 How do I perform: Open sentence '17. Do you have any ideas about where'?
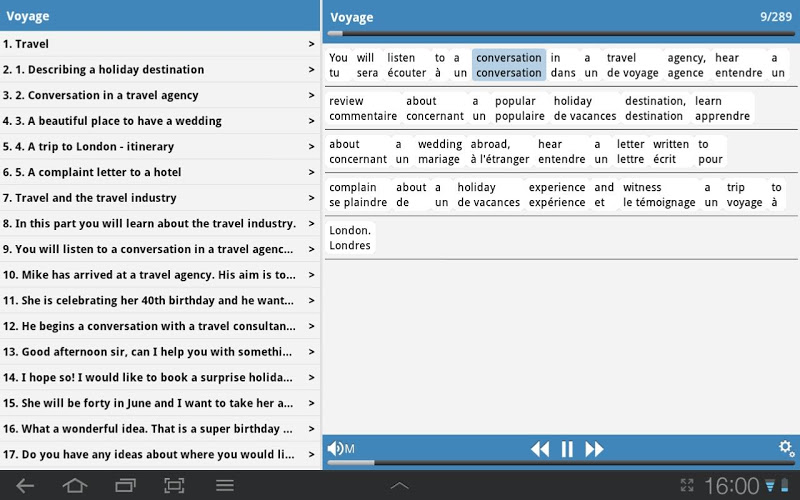[x=160, y=455]
